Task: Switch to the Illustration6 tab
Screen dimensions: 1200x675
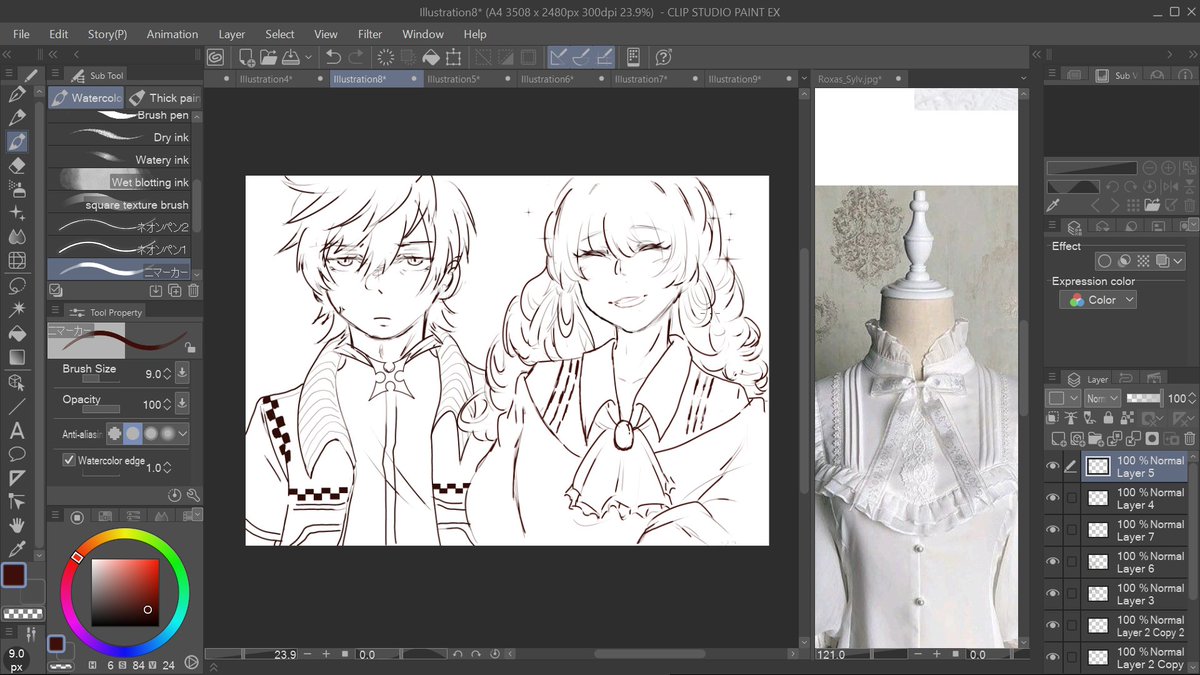Action: (x=547, y=79)
